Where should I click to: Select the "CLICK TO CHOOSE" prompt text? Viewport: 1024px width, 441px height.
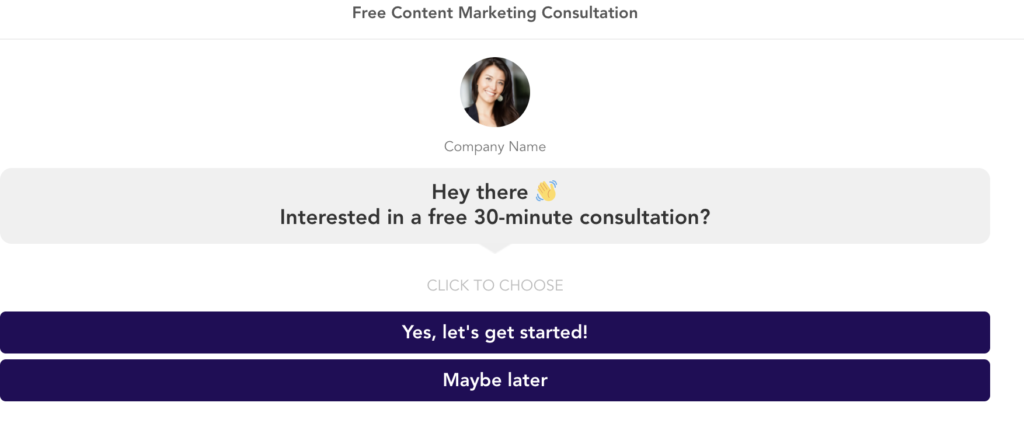click(x=495, y=286)
